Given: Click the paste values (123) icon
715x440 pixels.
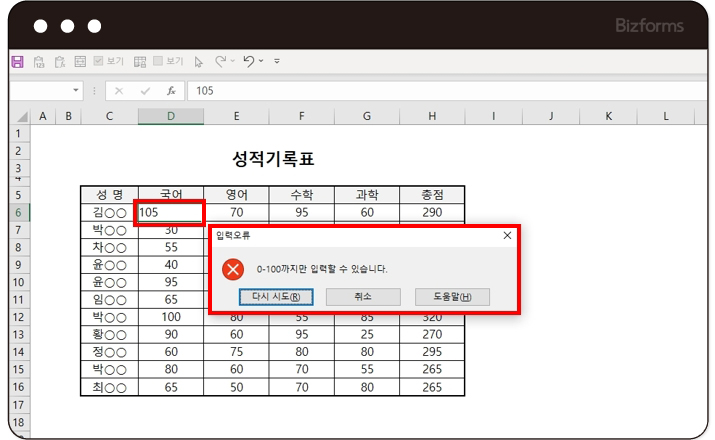Looking at the screenshot, I should [x=38, y=61].
